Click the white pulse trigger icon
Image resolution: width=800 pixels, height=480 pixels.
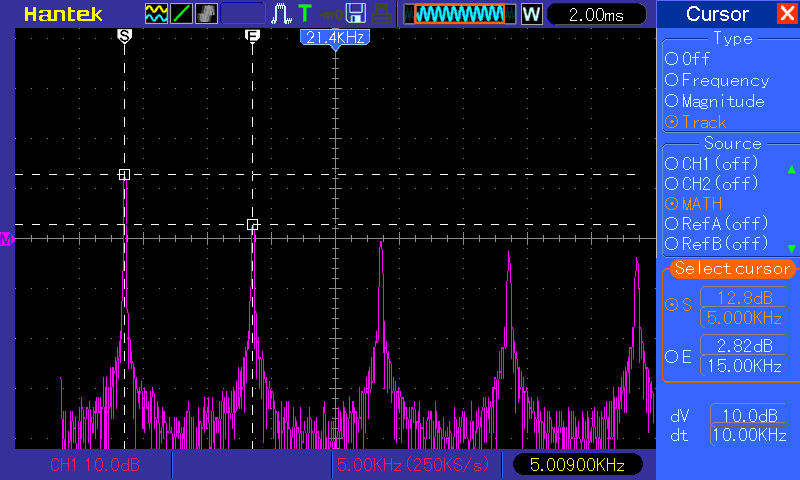click(283, 14)
